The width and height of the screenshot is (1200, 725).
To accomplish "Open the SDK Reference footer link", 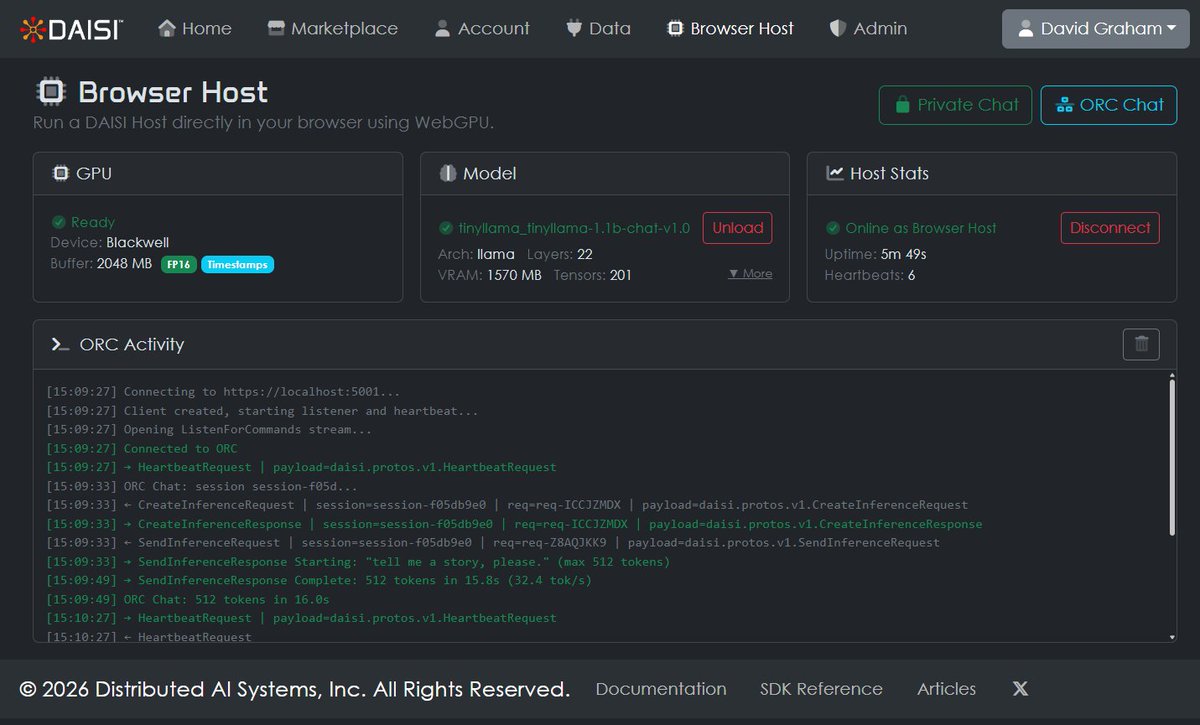I will pos(821,688).
